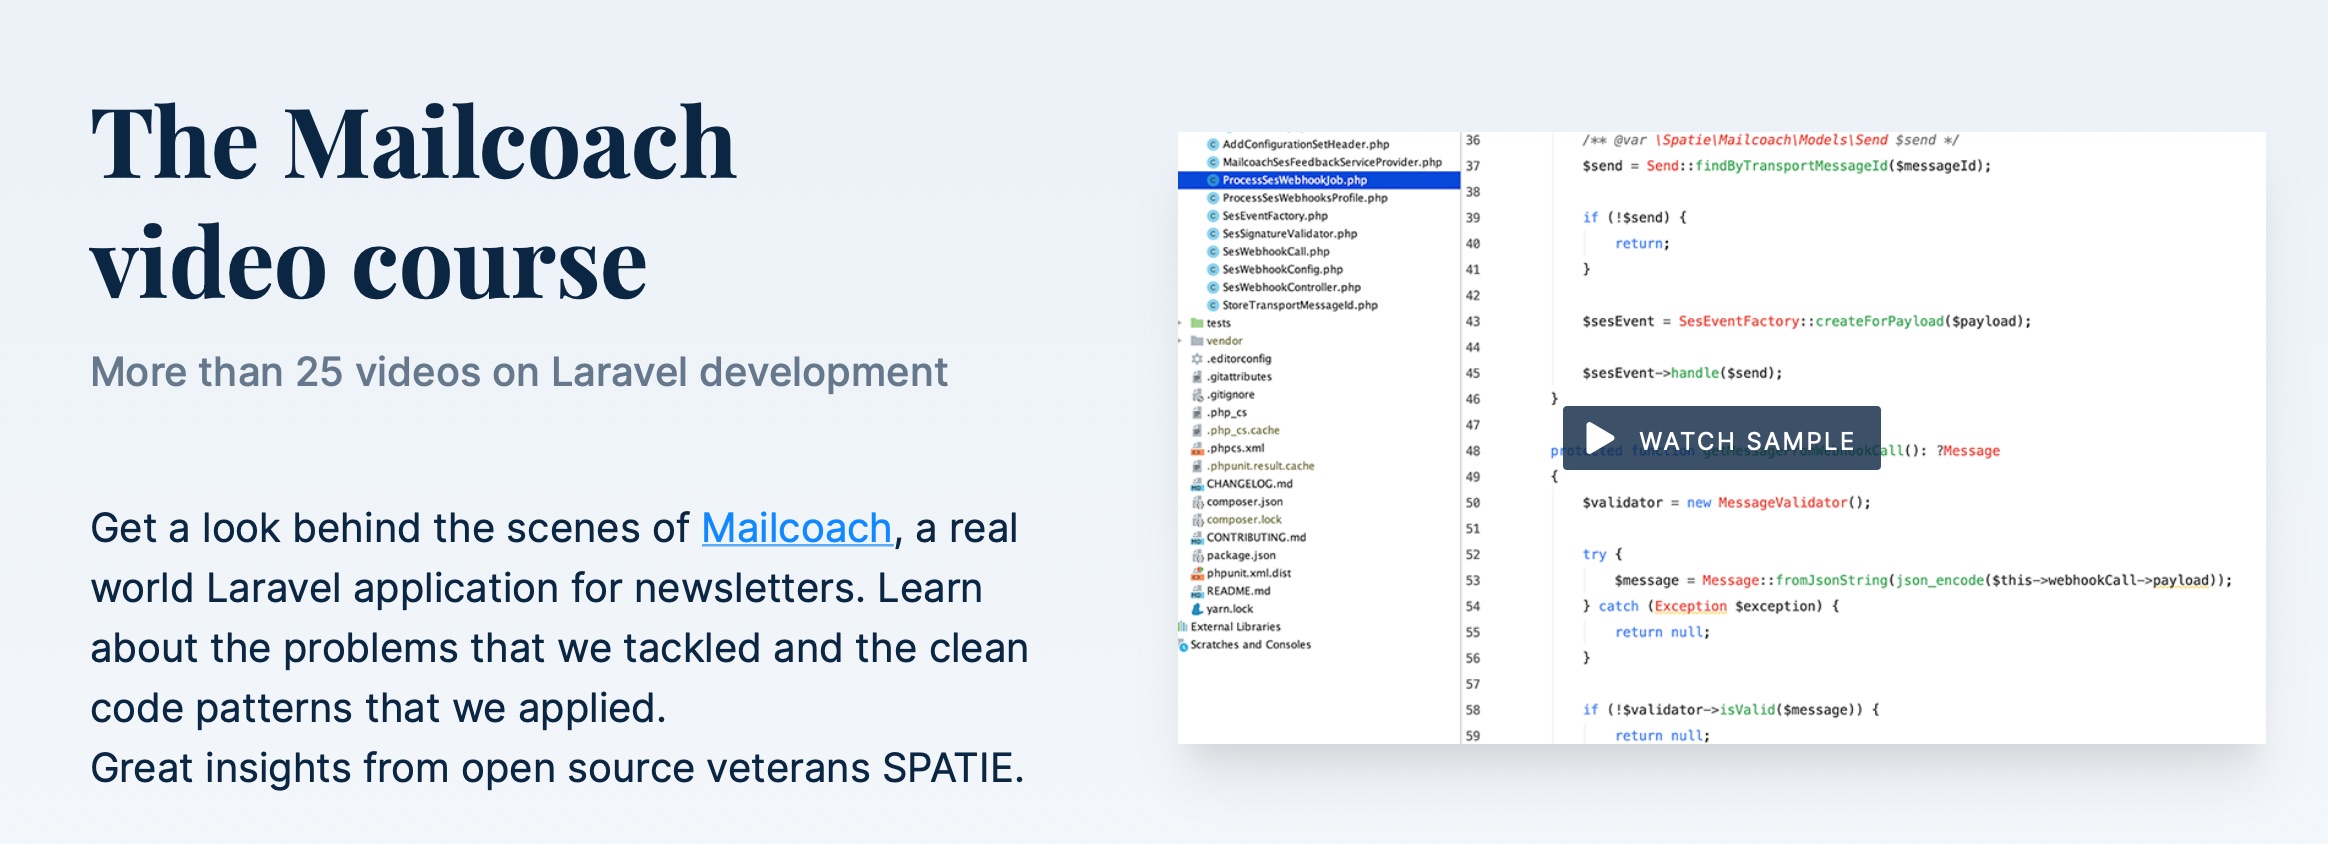Screen dimensions: 2328x844
Task: Select MailcoachSesFeedbackServiceProvider.php in the file tree
Action: point(1332,162)
